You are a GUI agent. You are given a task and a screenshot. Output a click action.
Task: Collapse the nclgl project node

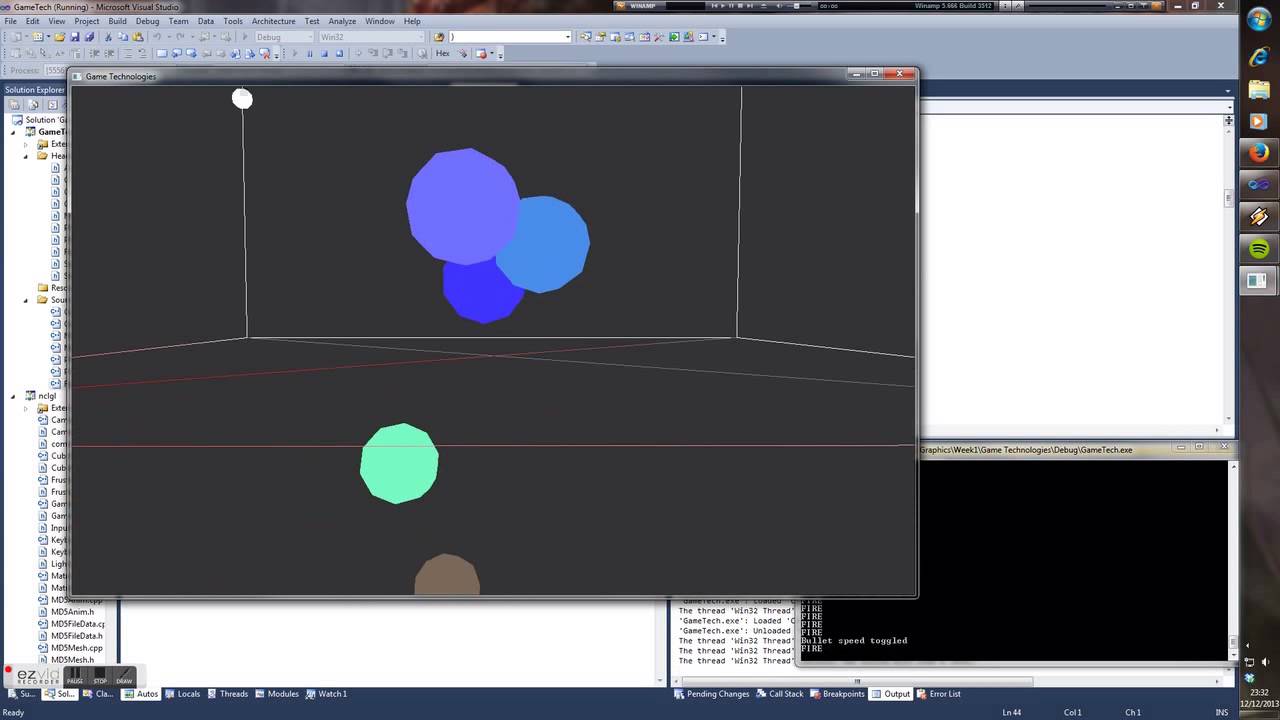[x=13, y=396]
